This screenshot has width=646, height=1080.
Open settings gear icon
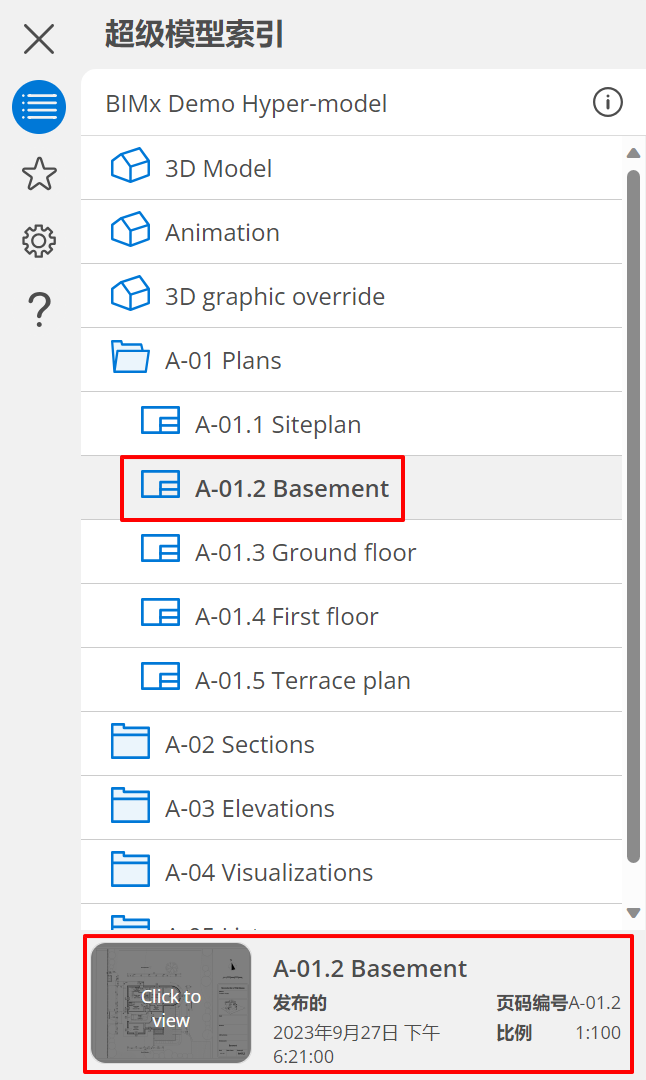pos(39,241)
